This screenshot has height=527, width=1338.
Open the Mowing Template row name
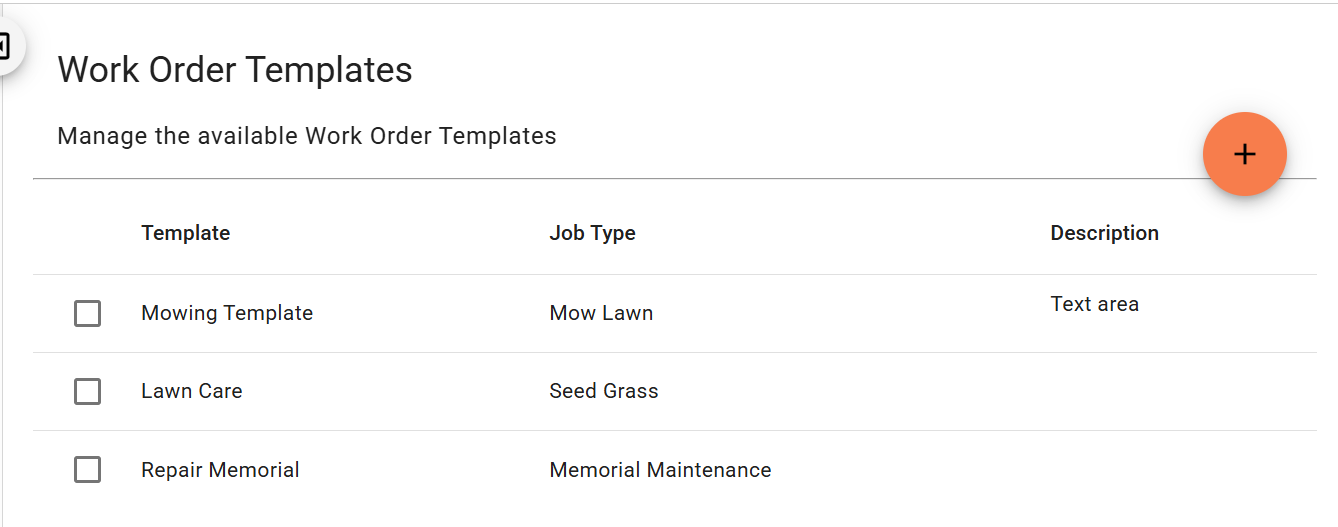click(227, 313)
